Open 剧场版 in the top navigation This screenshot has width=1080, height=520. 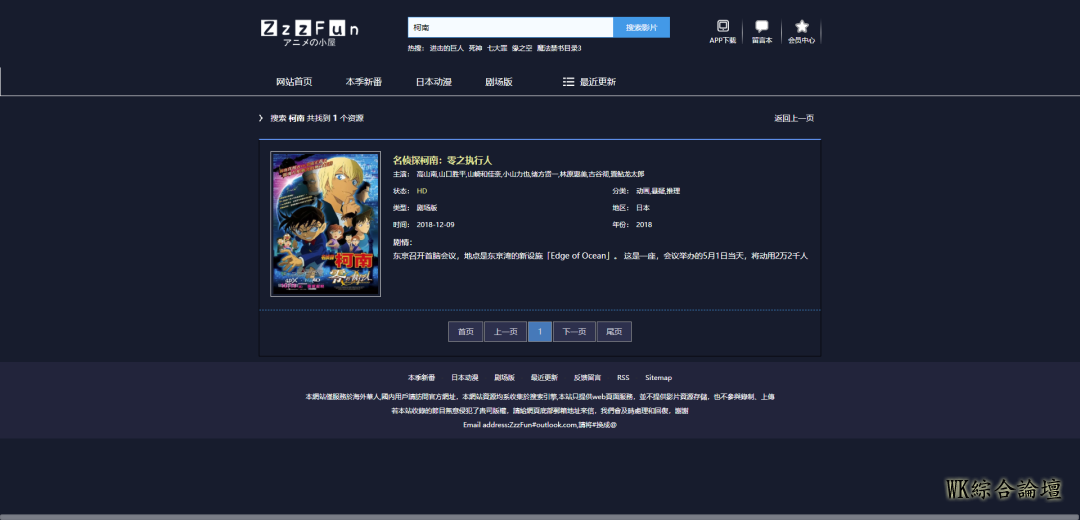click(499, 82)
